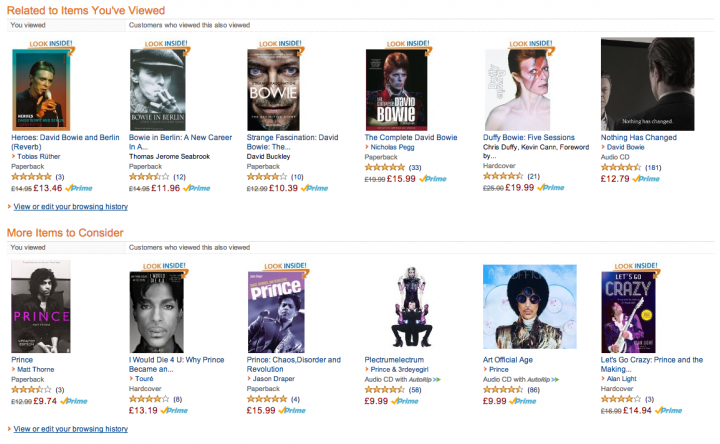Open the Duffy Bowie: Five Sessions title
The height and width of the screenshot is (444, 720).
coord(529,137)
